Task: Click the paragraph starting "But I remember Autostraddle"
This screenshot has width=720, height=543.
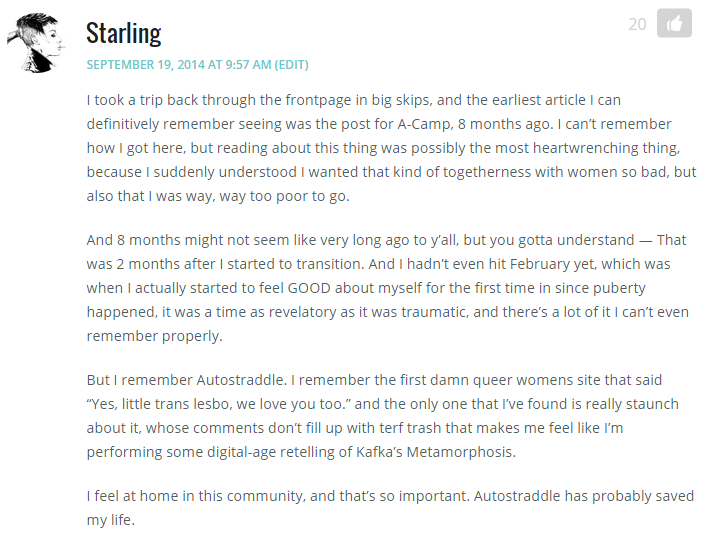Action: point(382,416)
